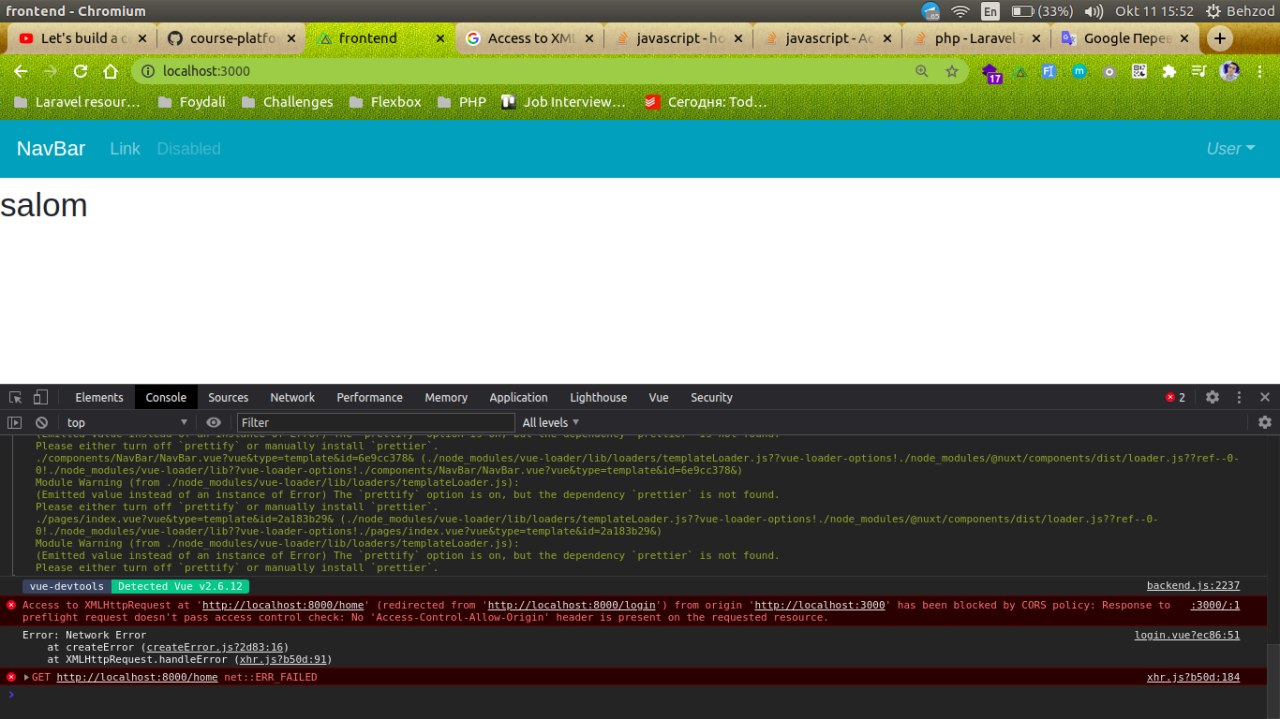
Task: Click the zoom magnifier icon in address bar
Action: click(x=922, y=71)
